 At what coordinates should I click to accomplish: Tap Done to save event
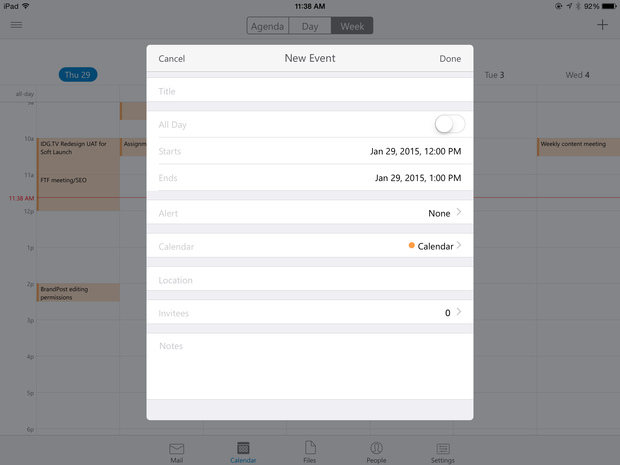pos(450,59)
